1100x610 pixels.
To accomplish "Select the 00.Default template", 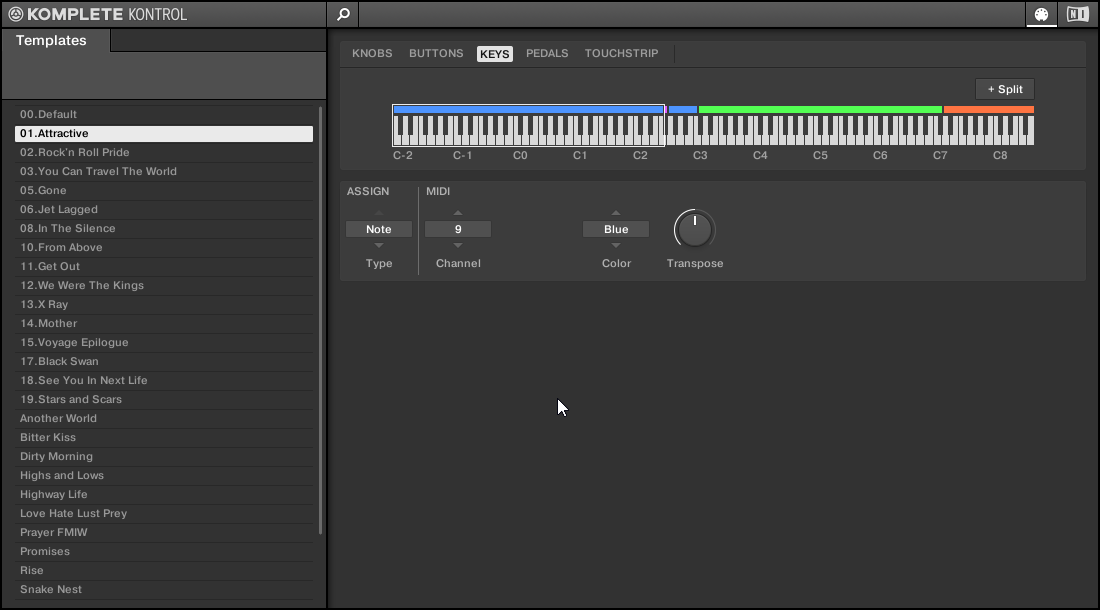I will point(164,114).
